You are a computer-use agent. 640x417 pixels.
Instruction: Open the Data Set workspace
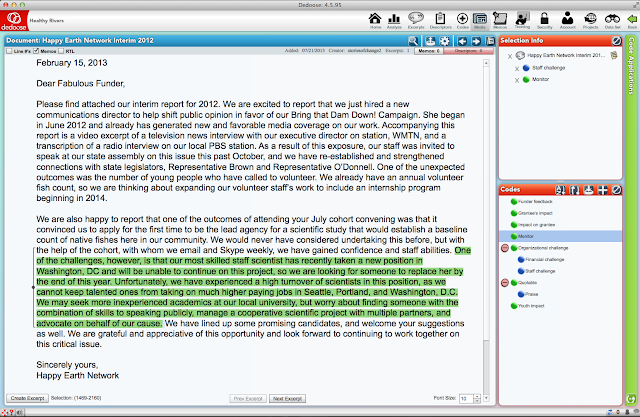pyautogui.click(x=612, y=20)
